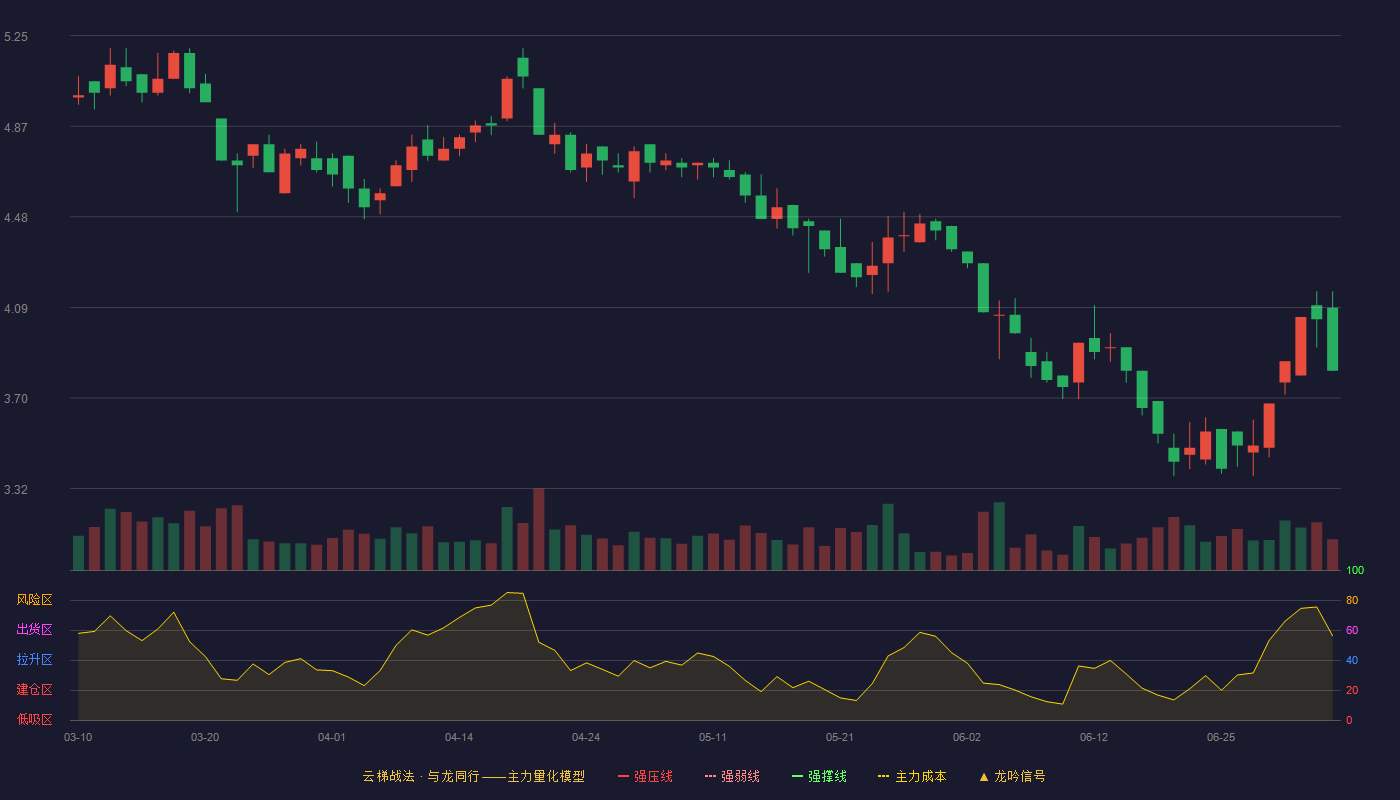Click the yellow triangle 龙吟信号 icon
1400x800 pixels.
coord(983,776)
